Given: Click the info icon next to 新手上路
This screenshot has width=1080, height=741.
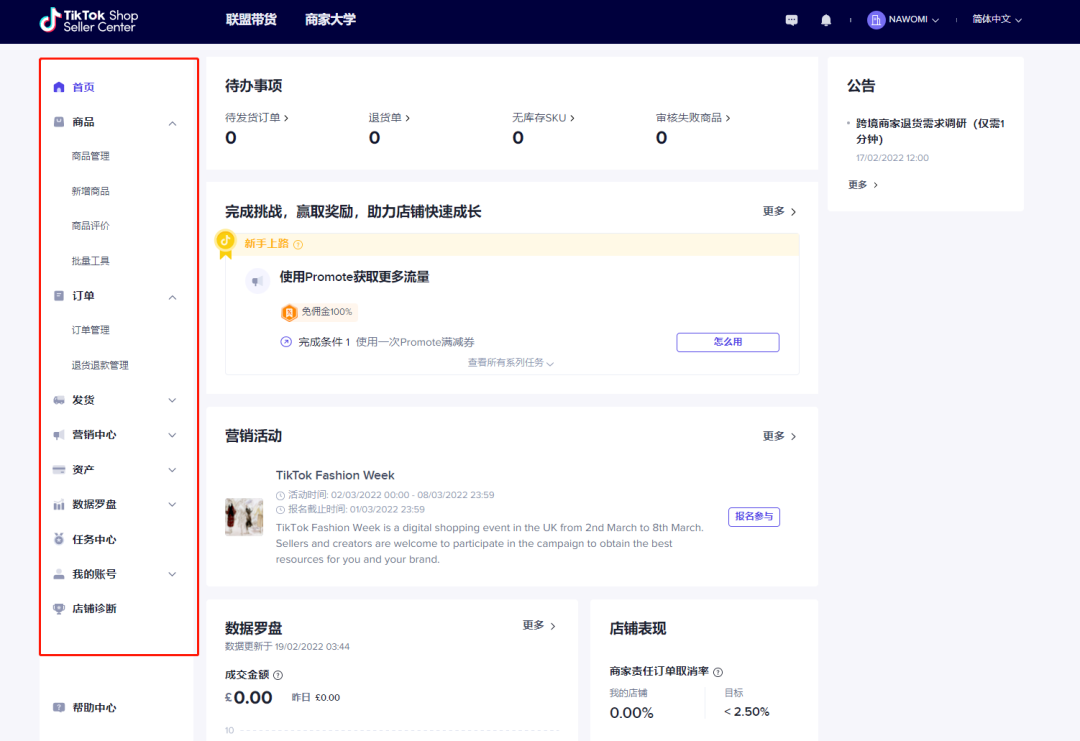Looking at the screenshot, I should 298,244.
